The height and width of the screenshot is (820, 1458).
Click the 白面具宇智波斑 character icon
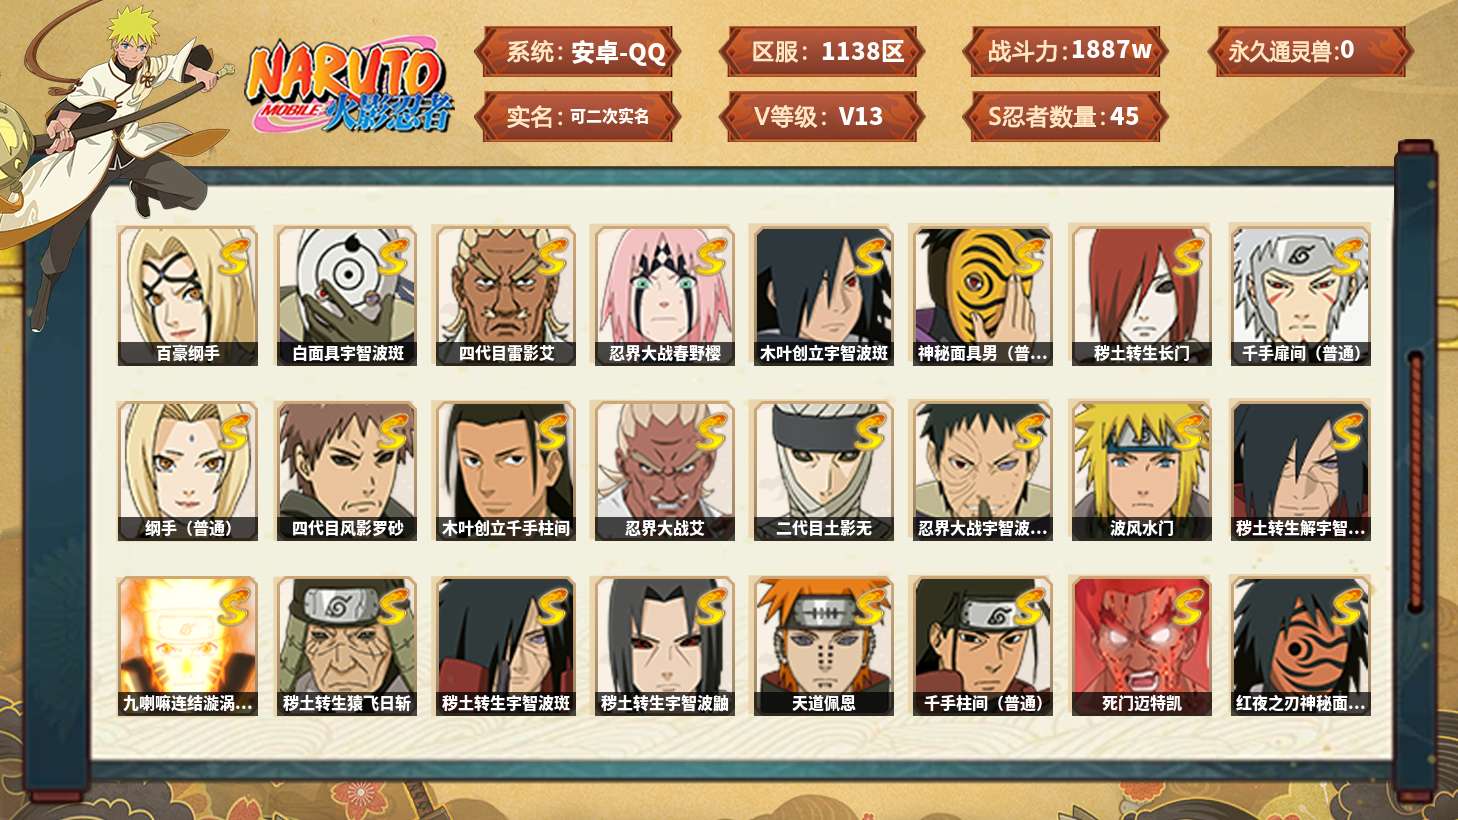(x=347, y=295)
